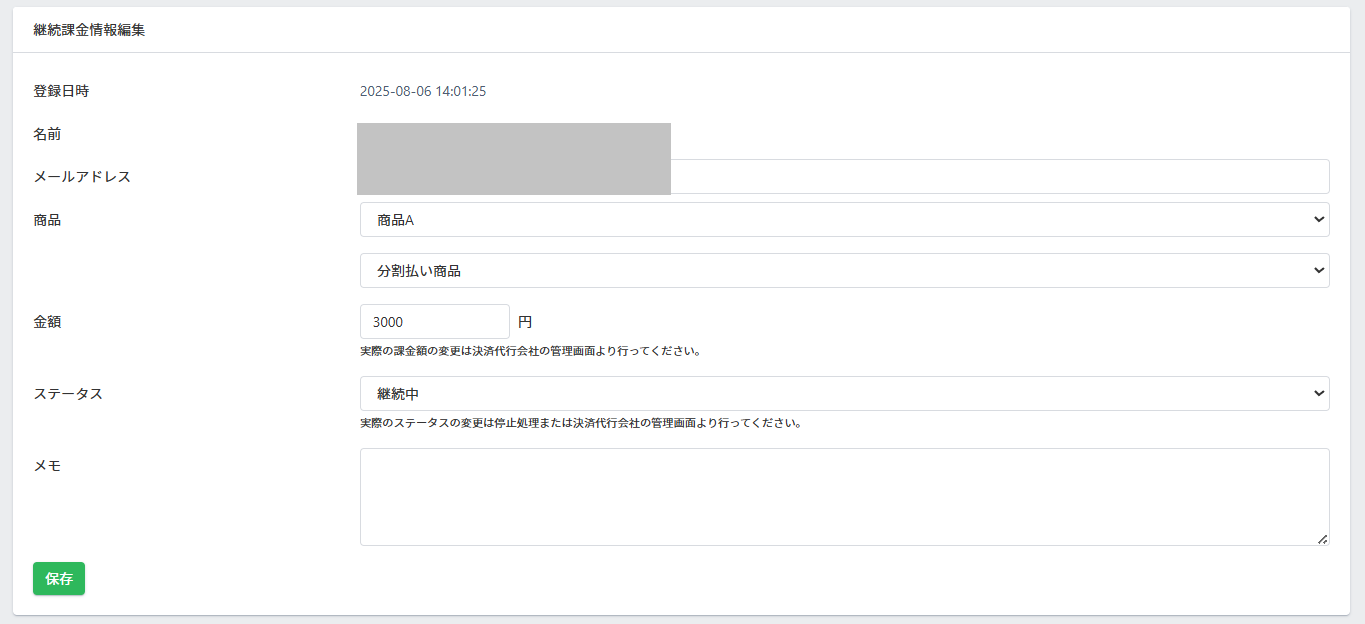This screenshot has width=1365, height=624.
Task: Click the ステータス field label
Action: pyautogui.click(x=68, y=394)
